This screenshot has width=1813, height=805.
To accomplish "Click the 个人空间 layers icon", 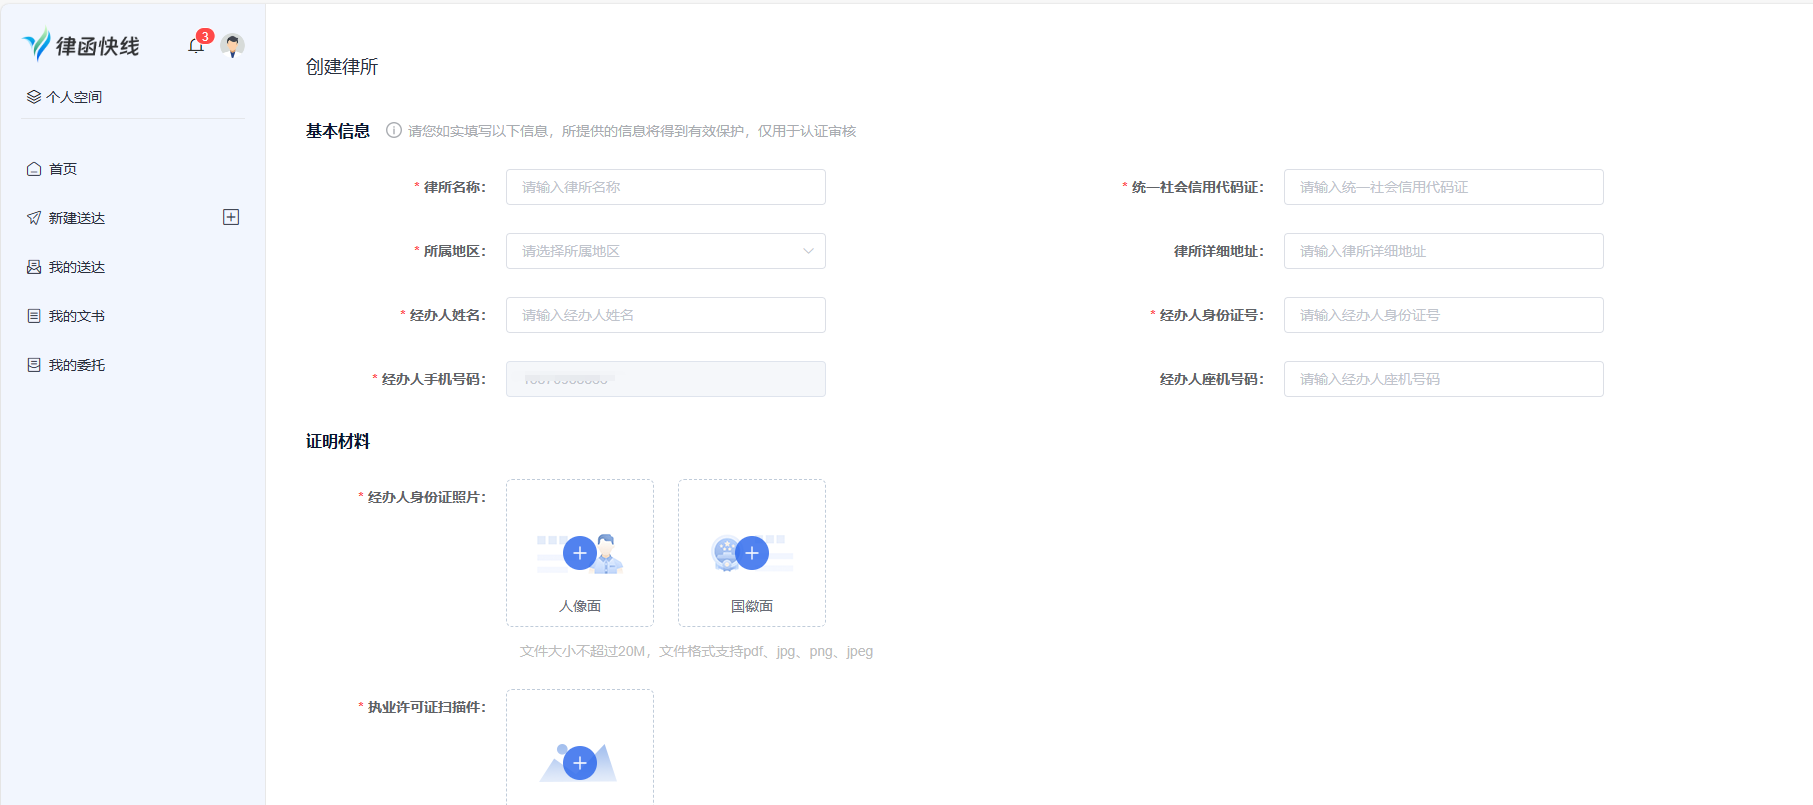I will coord(34,97).
